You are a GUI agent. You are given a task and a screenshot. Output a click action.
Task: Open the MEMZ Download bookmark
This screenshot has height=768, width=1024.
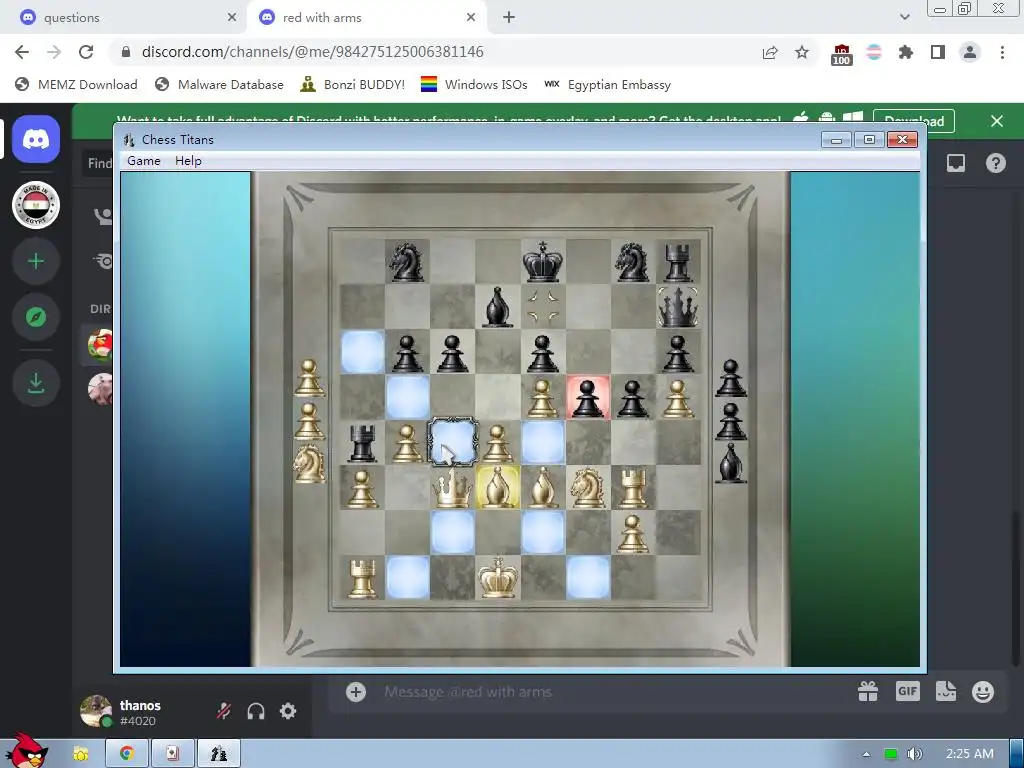pos(76,84)
